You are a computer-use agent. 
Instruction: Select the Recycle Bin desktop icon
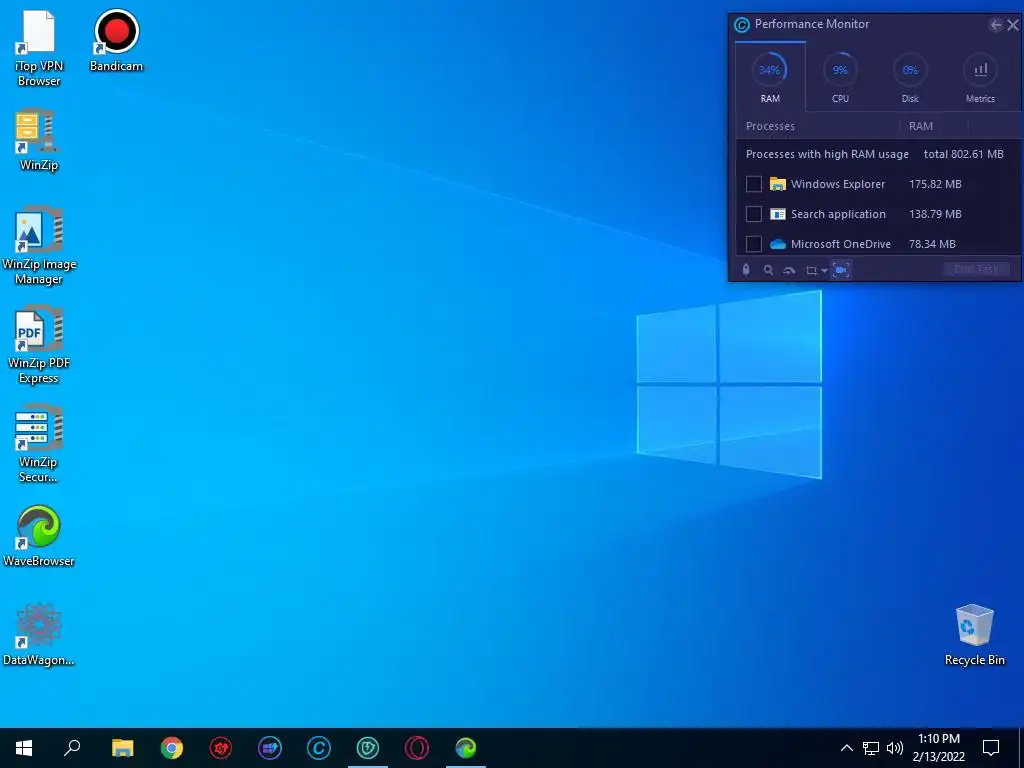pyautogui.click(x=974, y=635)
